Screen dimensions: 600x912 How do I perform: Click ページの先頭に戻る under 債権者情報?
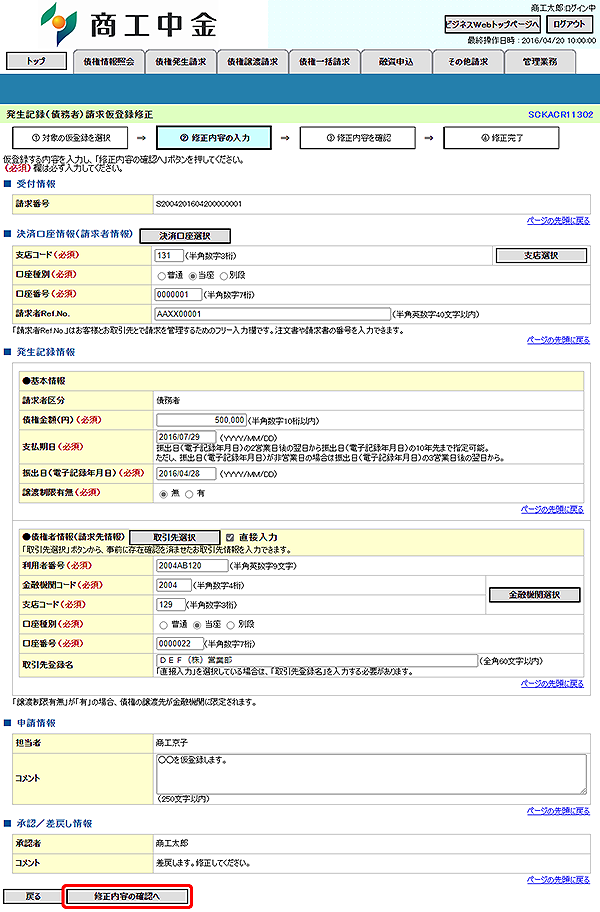(x=552, y=683)
